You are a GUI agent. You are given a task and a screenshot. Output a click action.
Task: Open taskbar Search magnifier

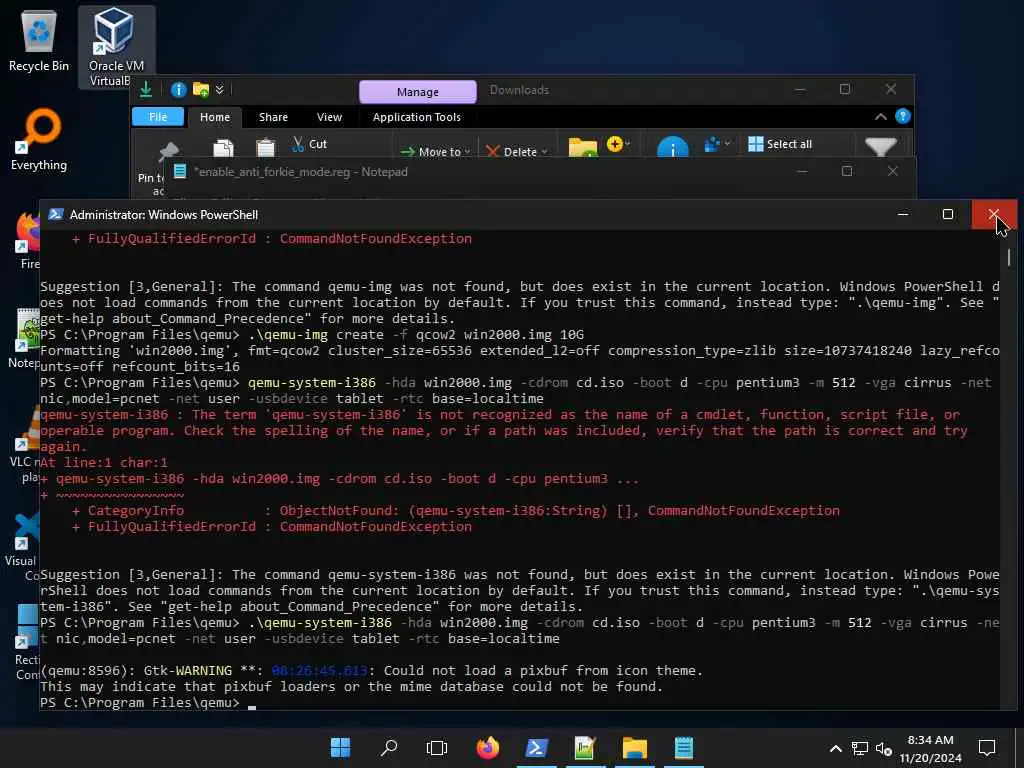[389, 747]
